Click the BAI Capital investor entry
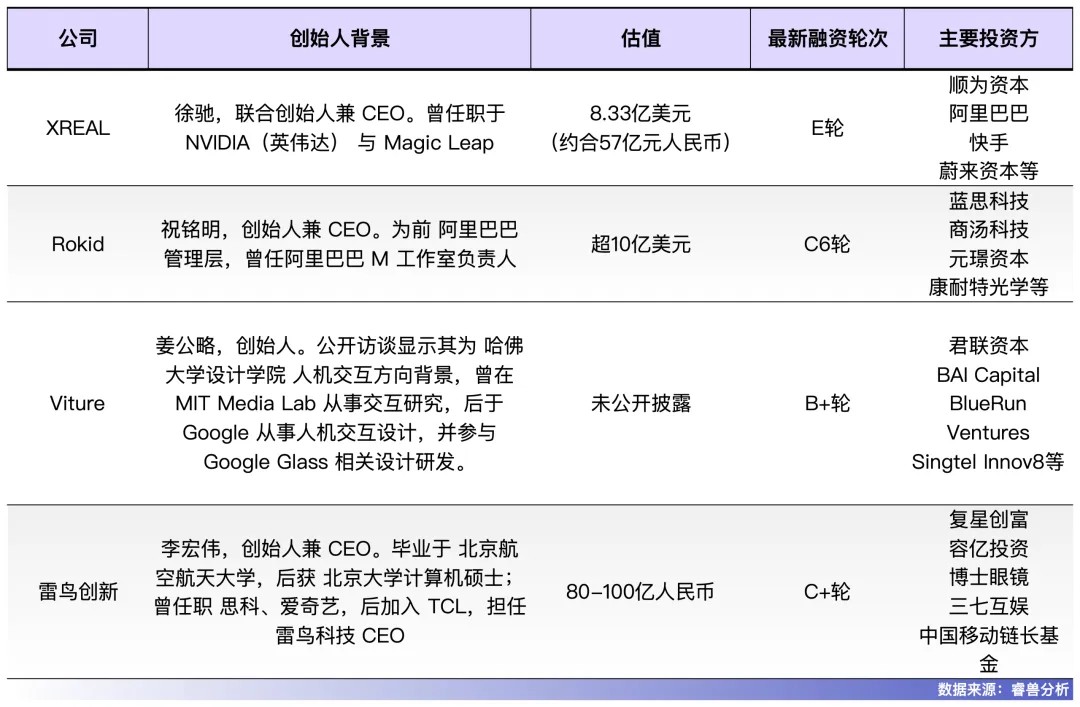Image resolution: width=1080 pixels, height=707 pixels. tap(988, 375)
